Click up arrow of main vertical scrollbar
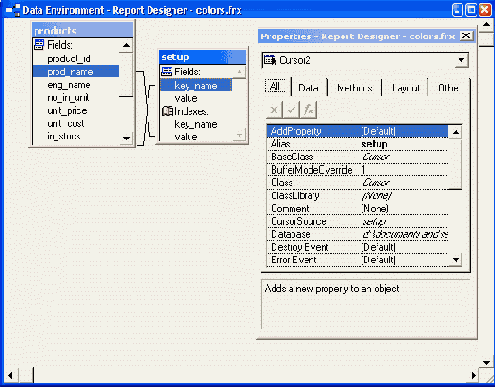 click(x=486, y=25)
